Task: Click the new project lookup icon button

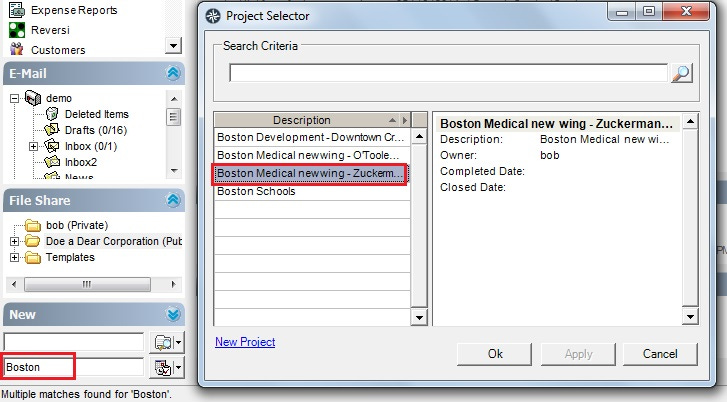Action: click(163, 368)
